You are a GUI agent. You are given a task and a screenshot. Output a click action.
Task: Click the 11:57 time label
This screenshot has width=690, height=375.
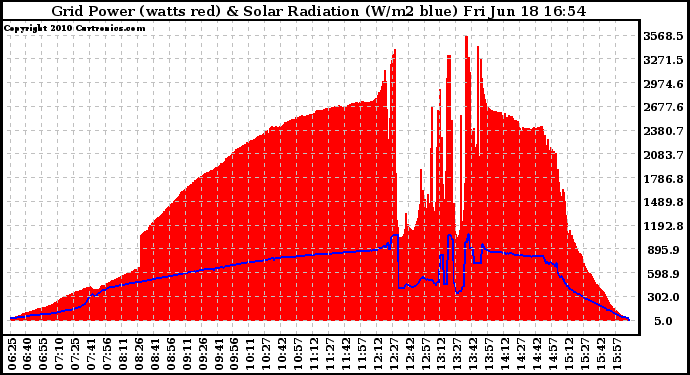click(x=362, y=353)
